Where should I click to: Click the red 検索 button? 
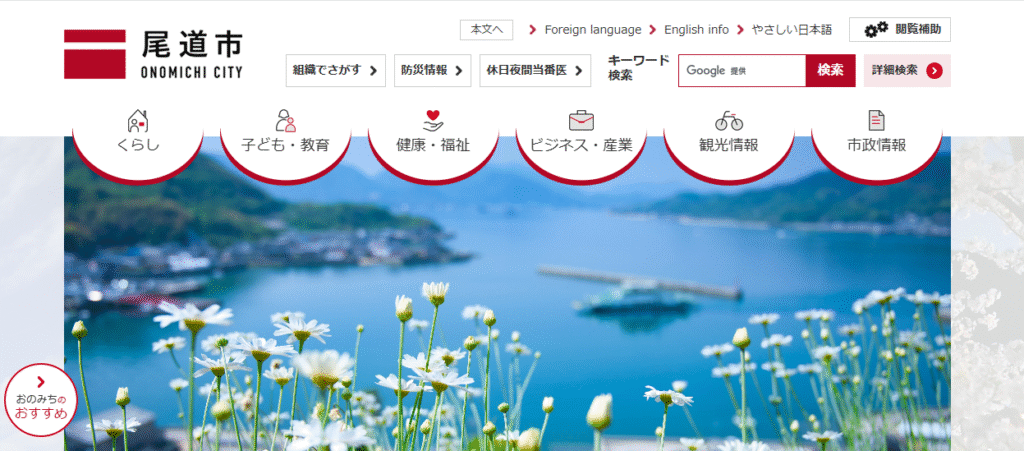click(x=830, y=70)
